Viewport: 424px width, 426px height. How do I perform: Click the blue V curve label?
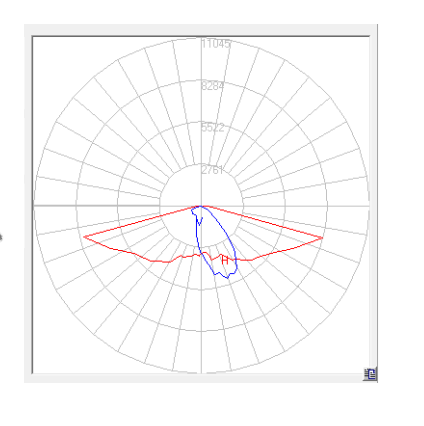coord(199,221)
